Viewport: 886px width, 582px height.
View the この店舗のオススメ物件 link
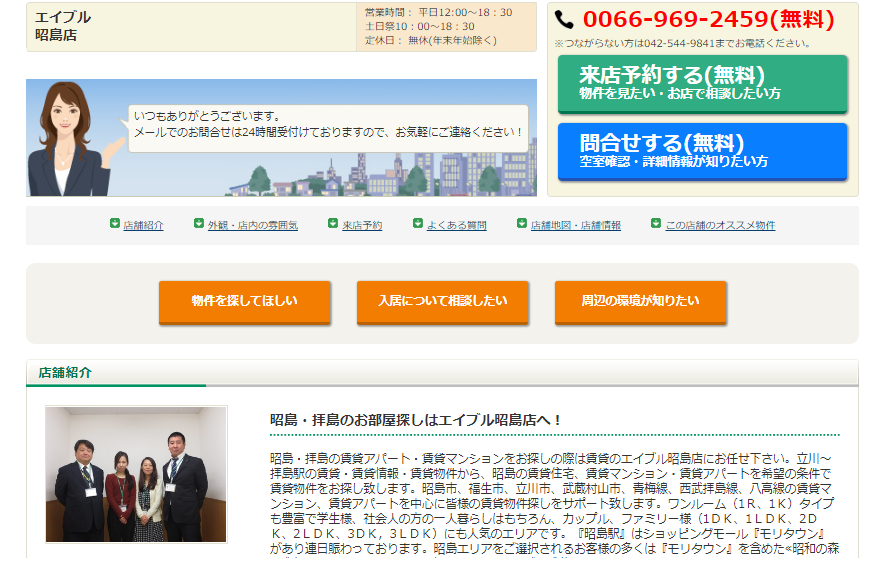coord(720,226)
